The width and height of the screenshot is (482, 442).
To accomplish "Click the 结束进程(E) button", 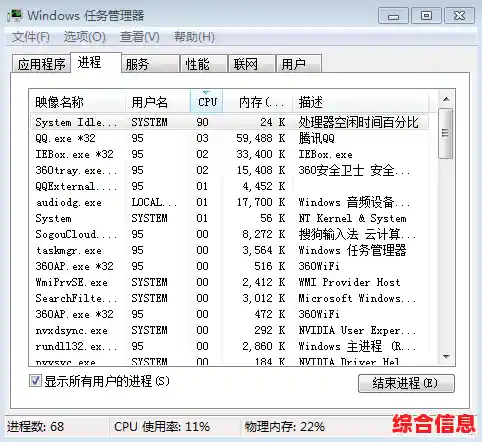I will click(x=406, y=383).
